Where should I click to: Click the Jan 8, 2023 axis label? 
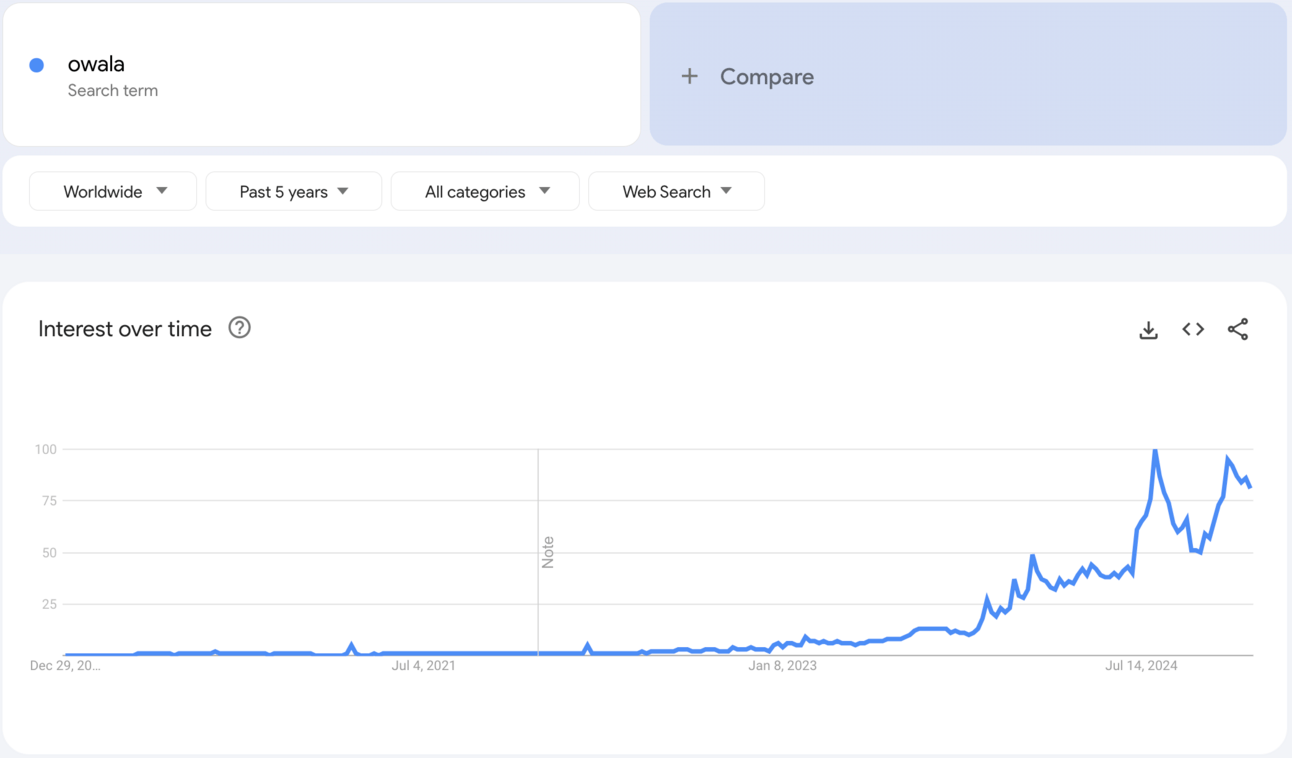(782, 665)
